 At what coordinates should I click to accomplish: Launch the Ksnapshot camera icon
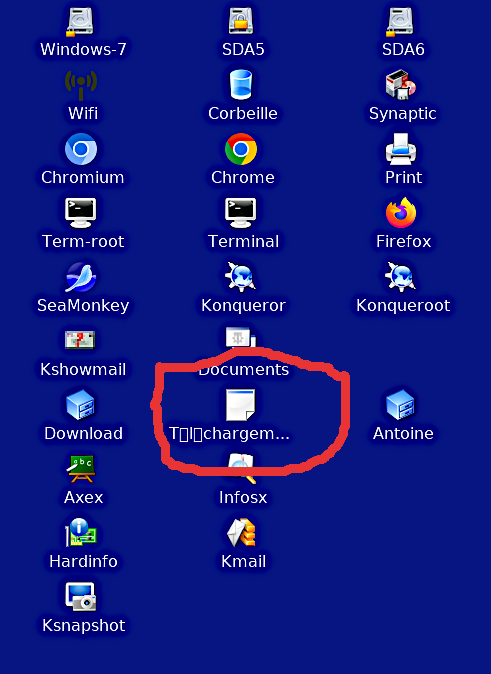(80, 596)
